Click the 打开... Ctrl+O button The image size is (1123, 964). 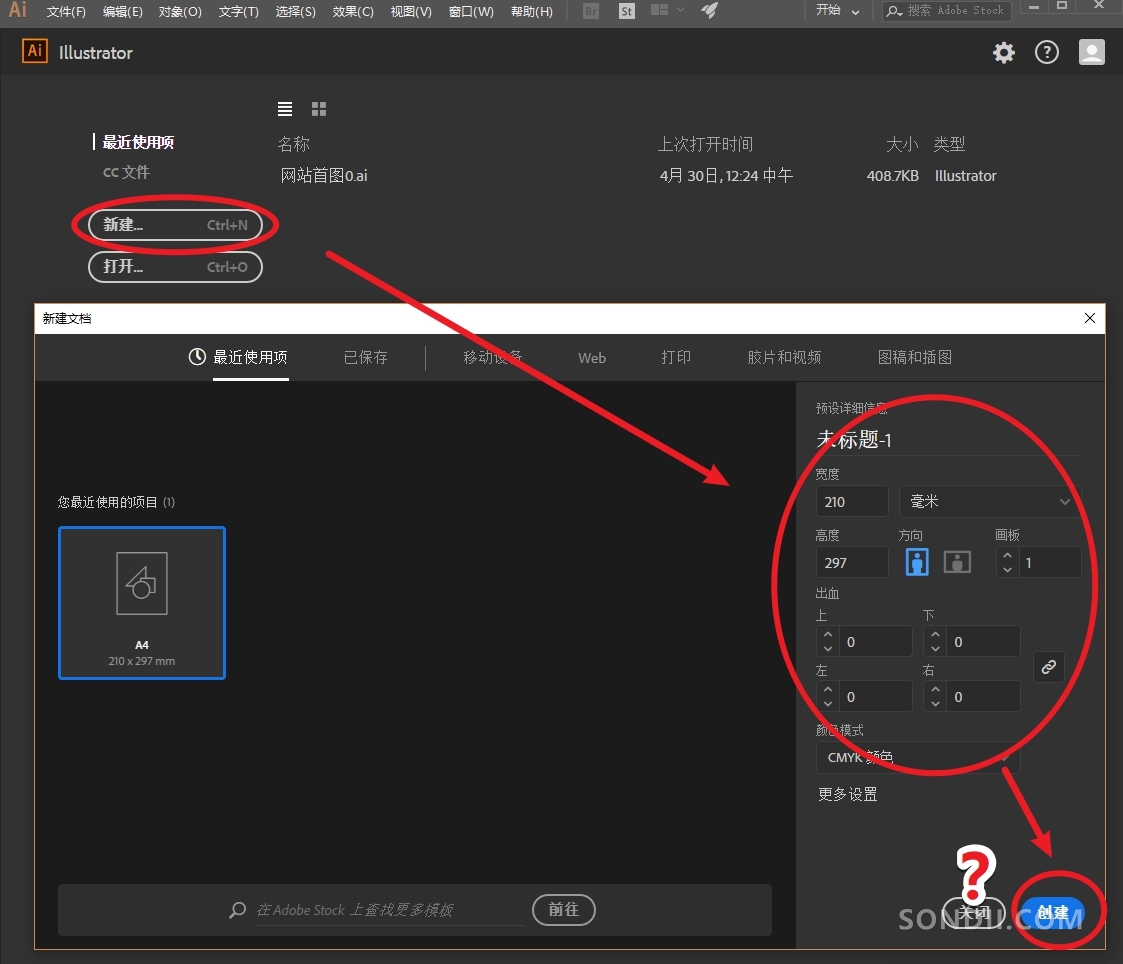point(175,266)
